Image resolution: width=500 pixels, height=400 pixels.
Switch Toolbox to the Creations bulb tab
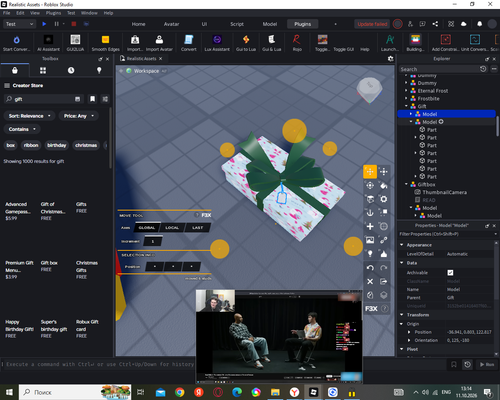coord(99,70)
